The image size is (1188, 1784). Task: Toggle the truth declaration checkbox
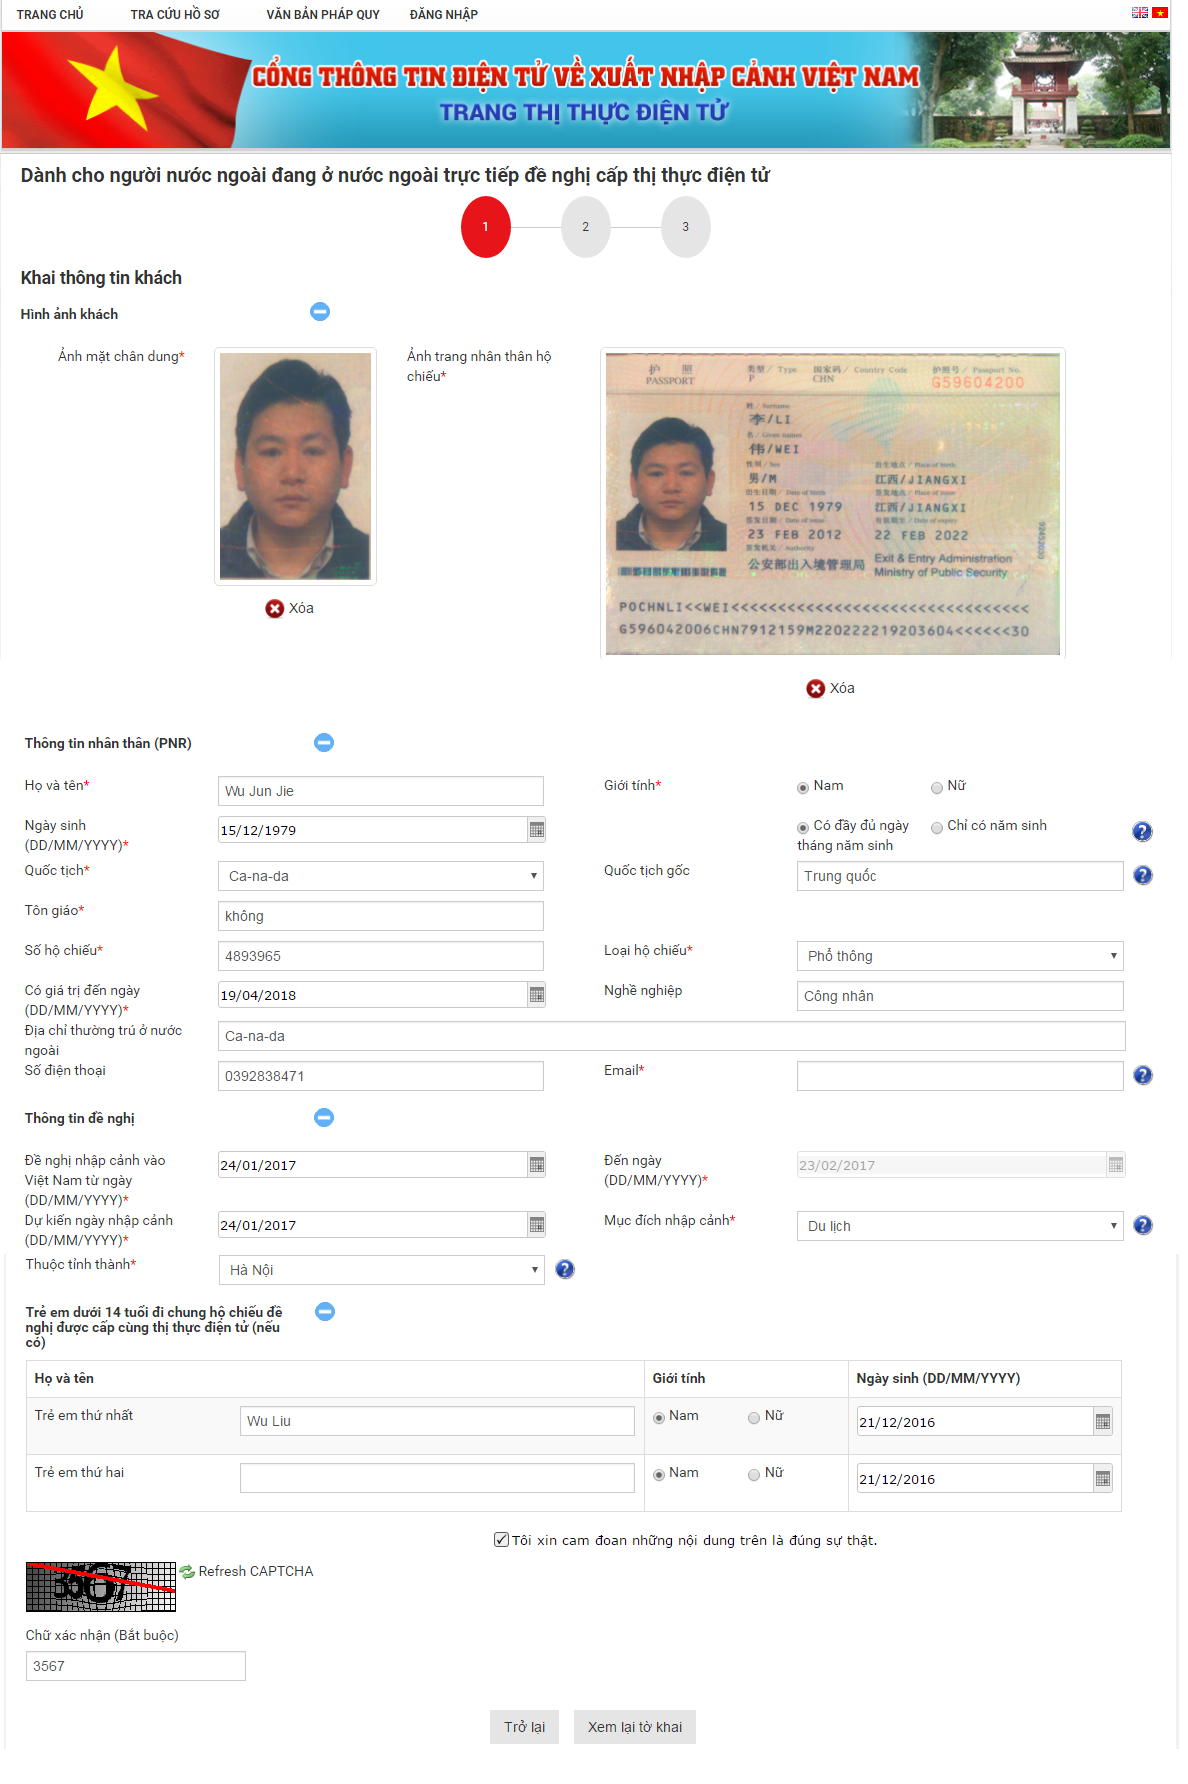pos(501,1540)
